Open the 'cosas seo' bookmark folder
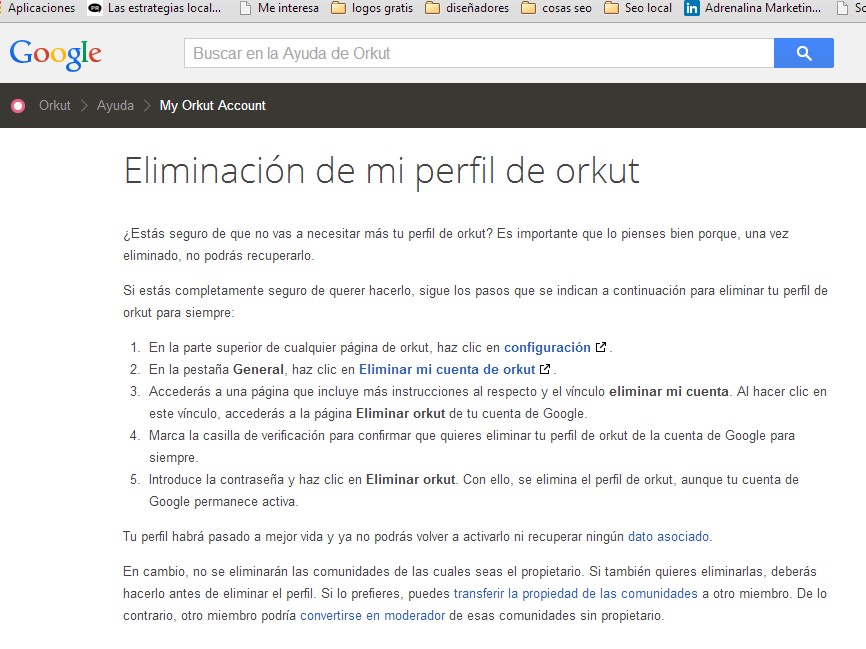The width and height of the screenshot is (866, 649). pos(556,8)
